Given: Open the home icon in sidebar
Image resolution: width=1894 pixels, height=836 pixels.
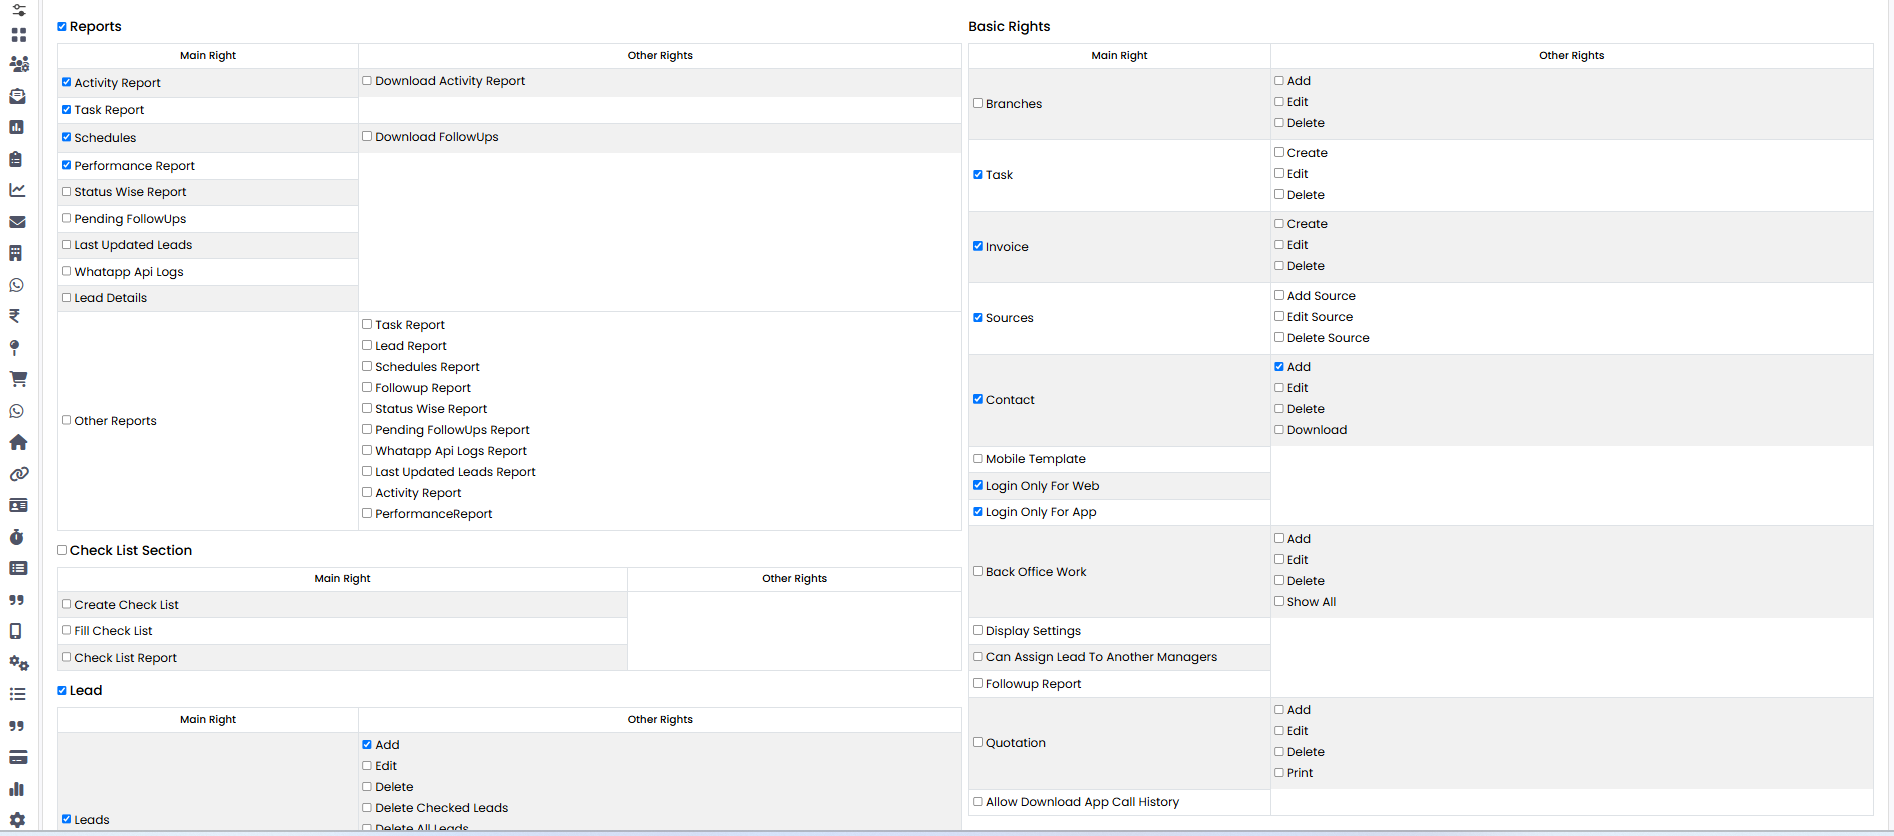Looking at the screenshot, I should click(17, 442).
